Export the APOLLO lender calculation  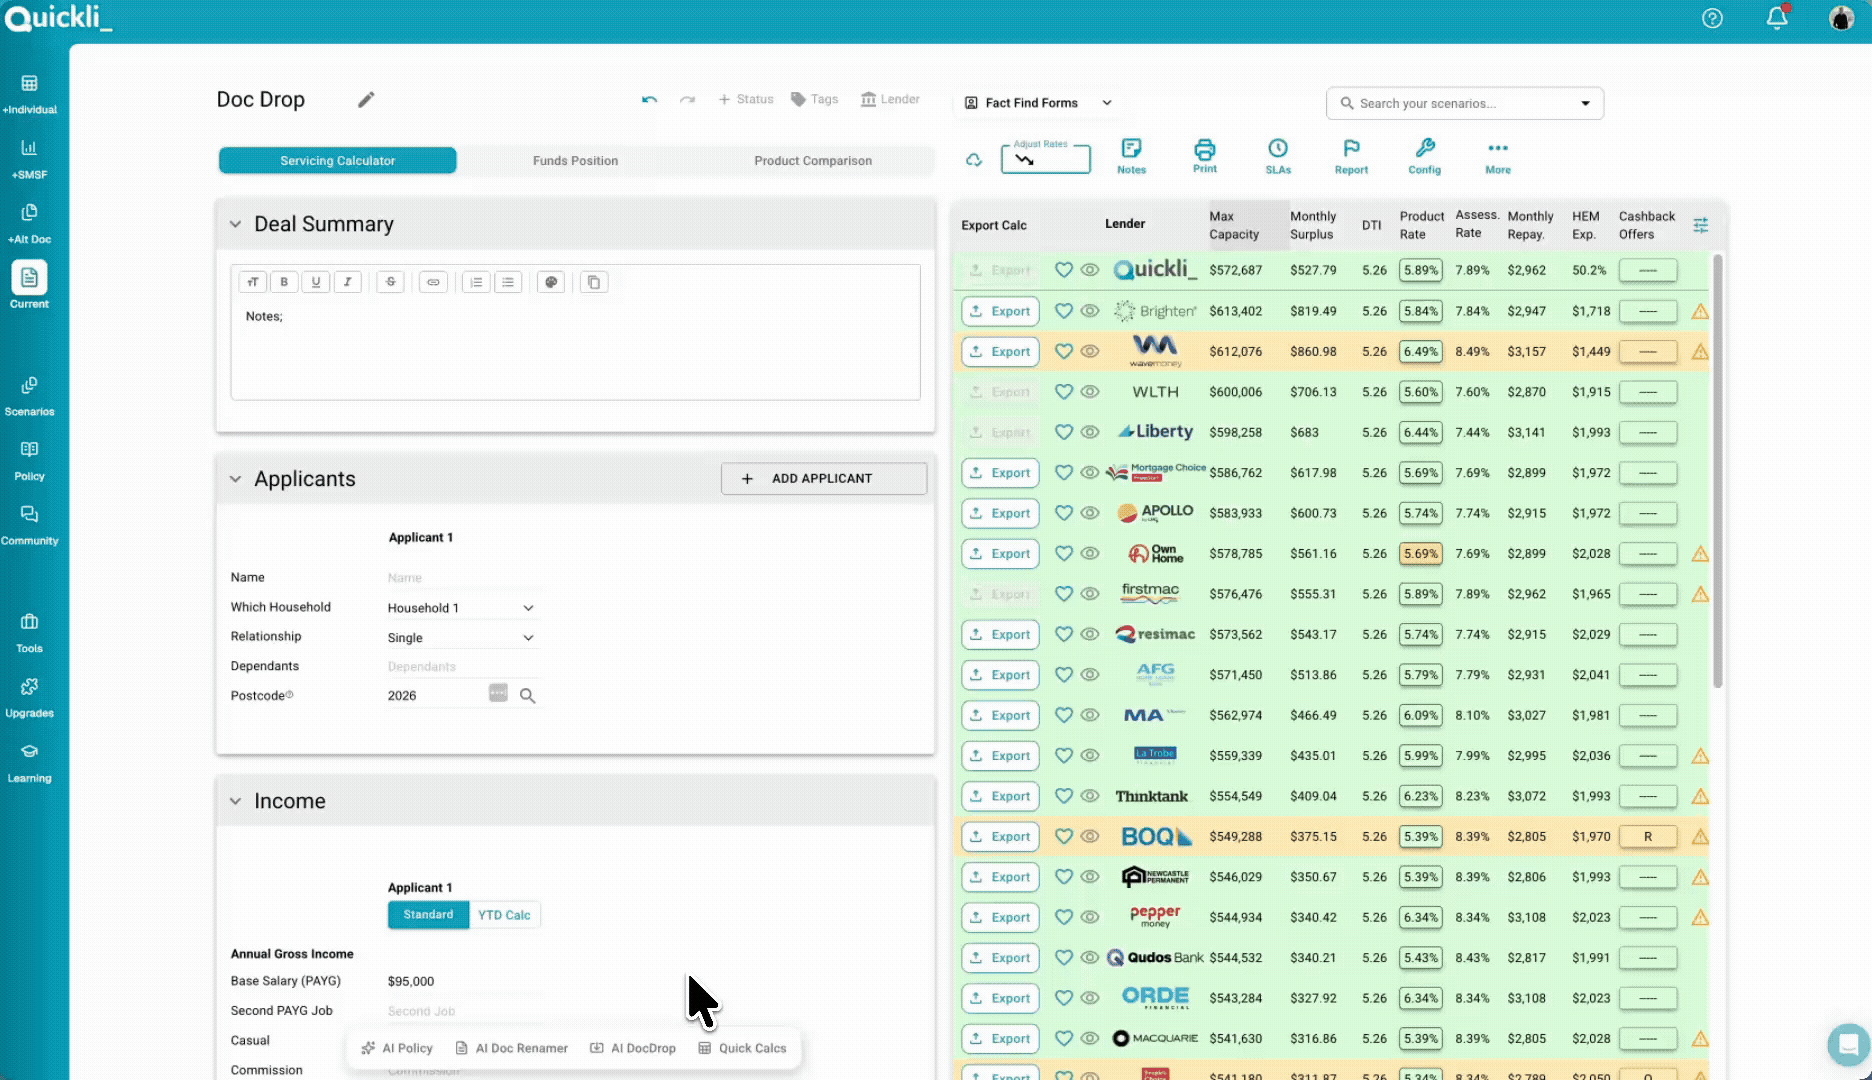pyautogui.click(x=999, y=512)
